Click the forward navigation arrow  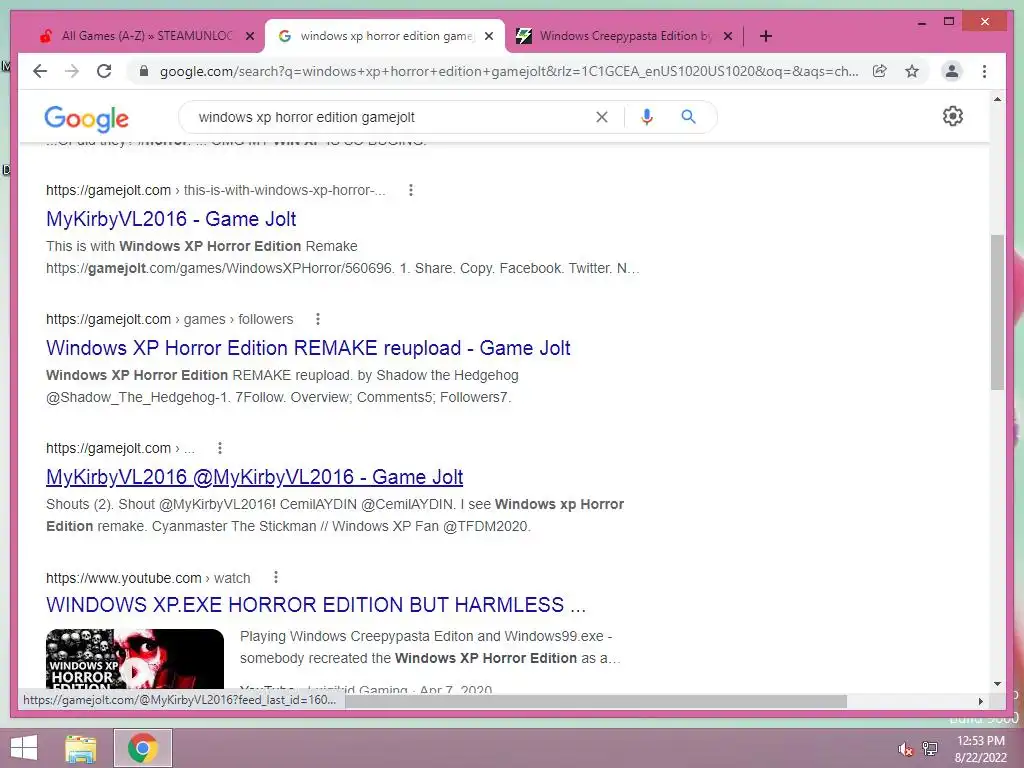[x=72, y=71]
